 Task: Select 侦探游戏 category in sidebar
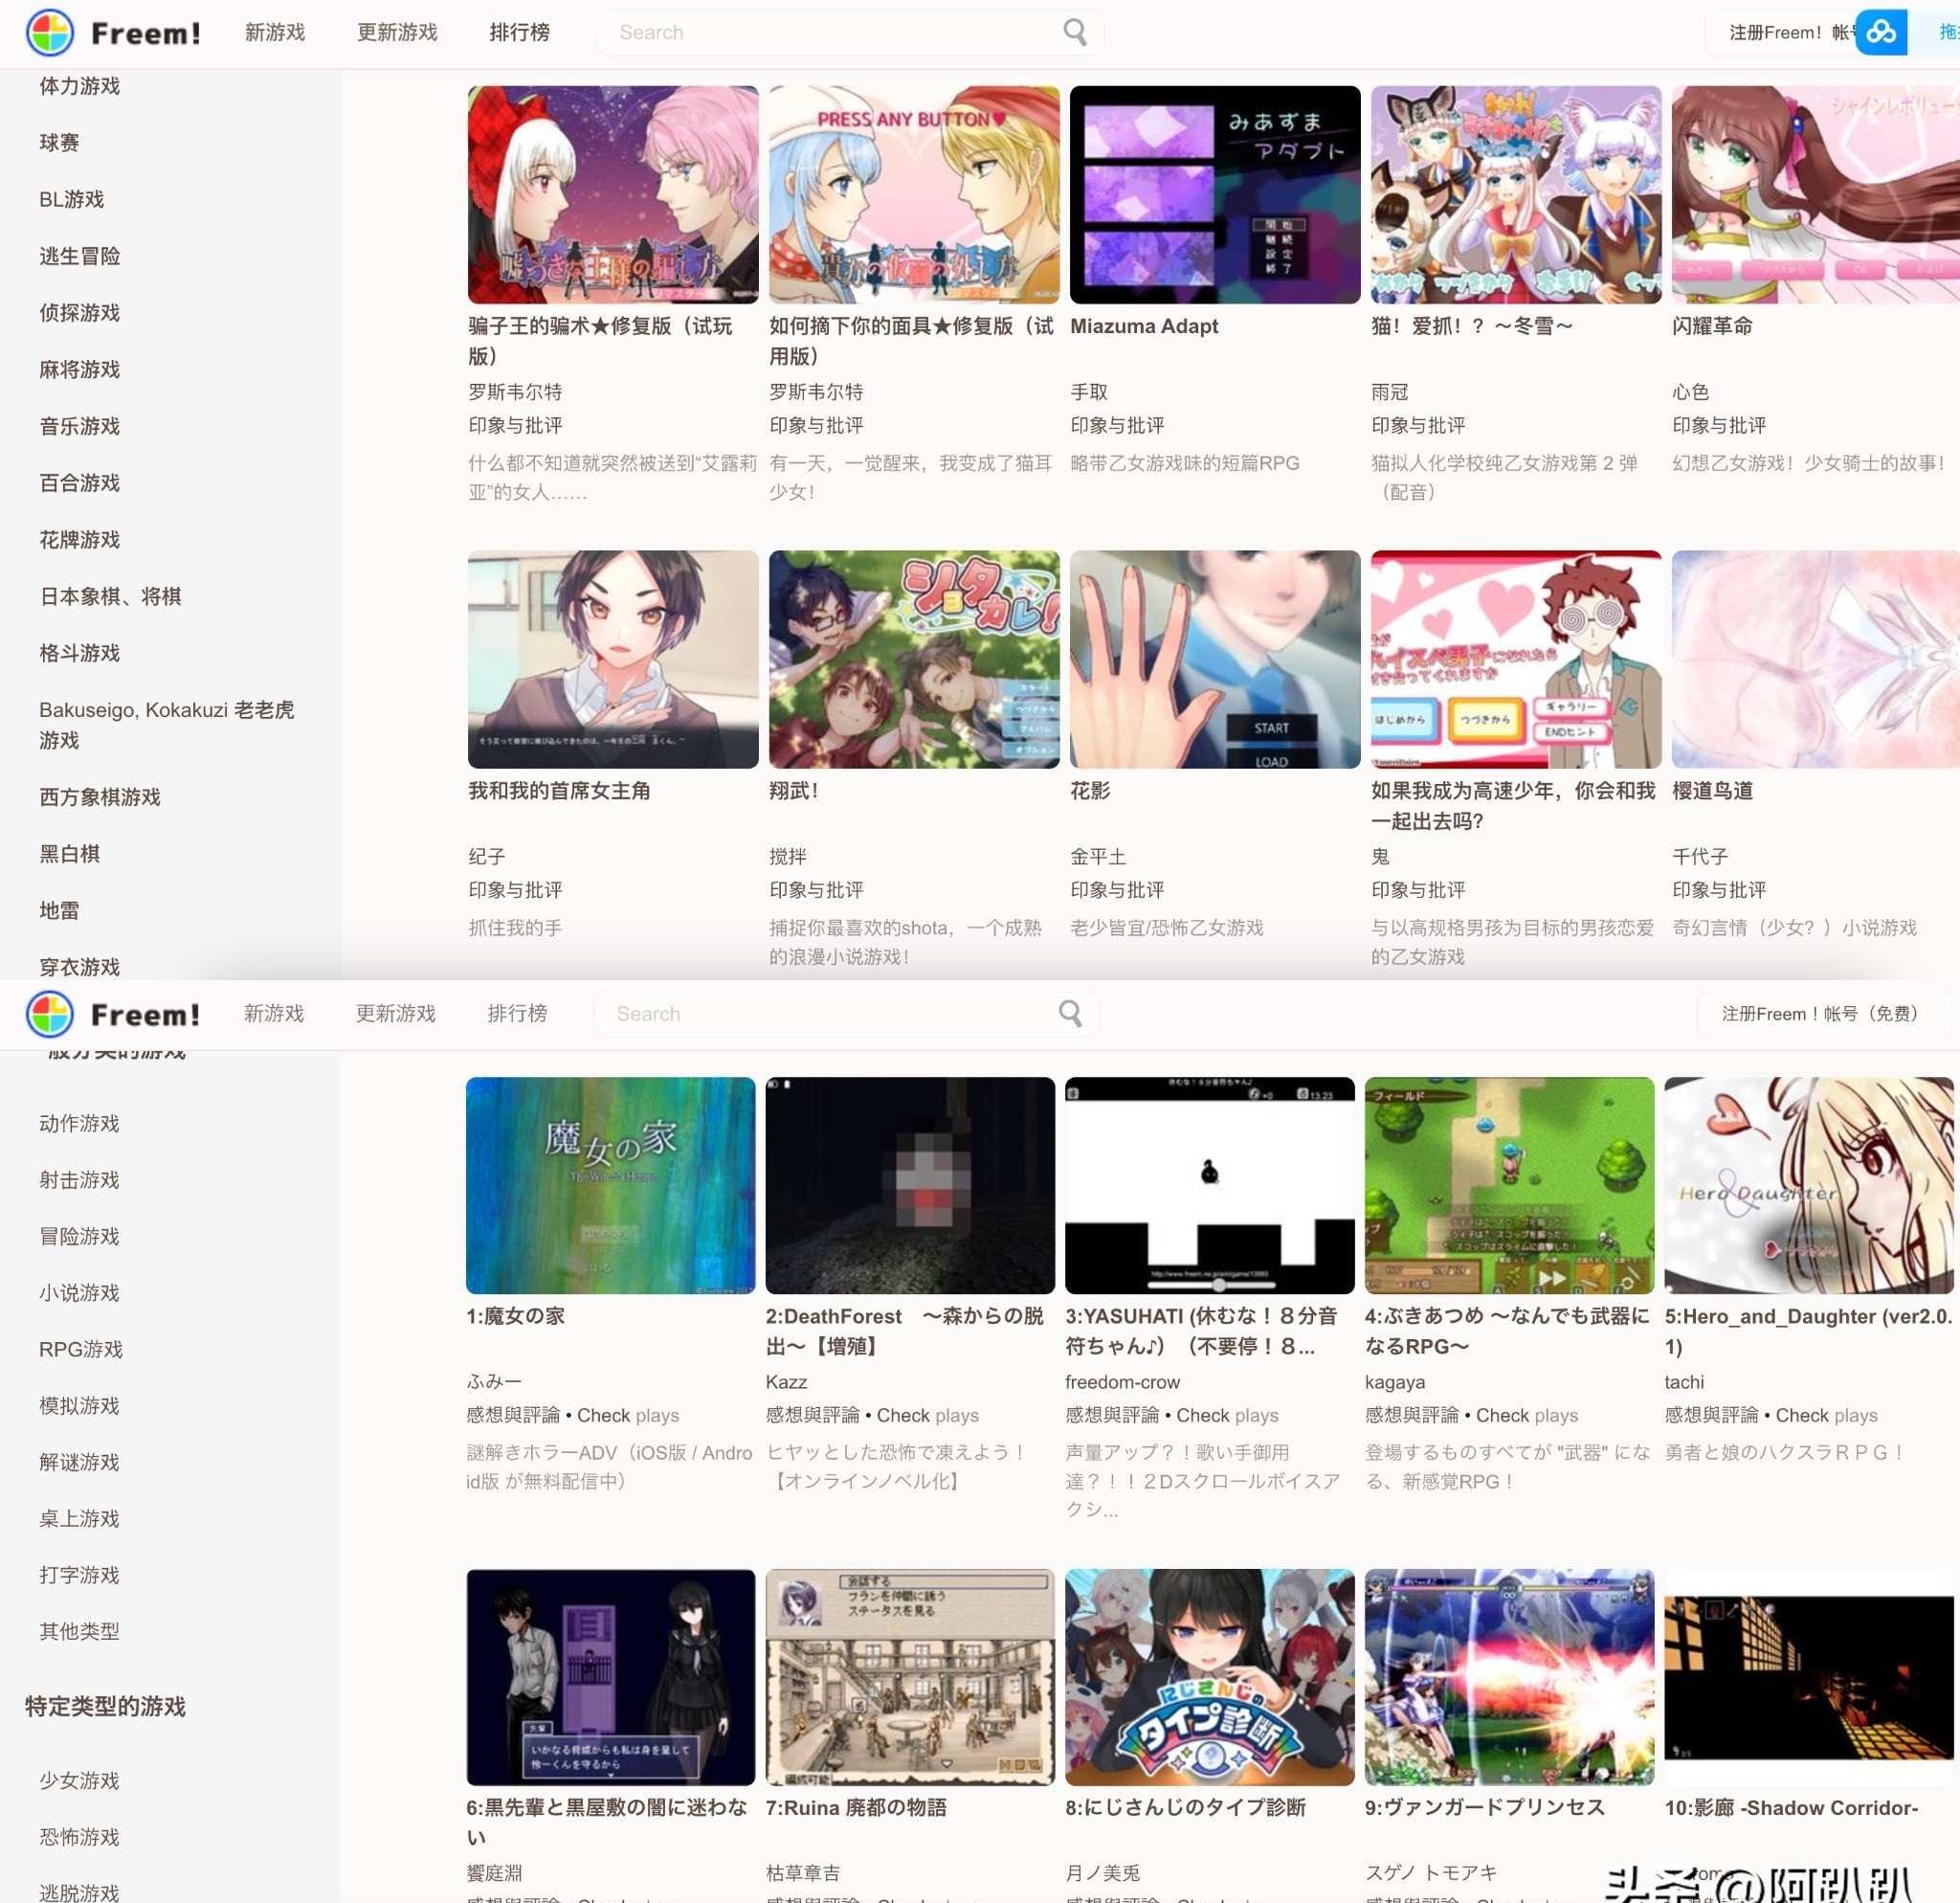[x=79, y=313]
